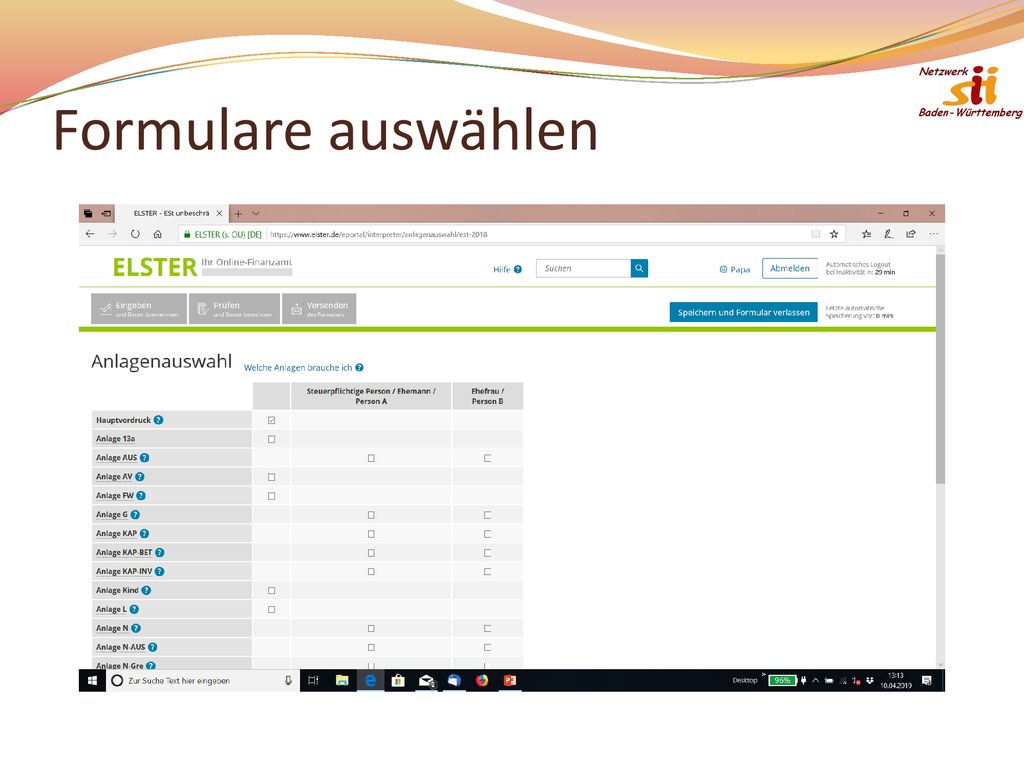Select the Anlage Kind checkbox
Viewport: 1024px width, 768px height.
point(272,590)
